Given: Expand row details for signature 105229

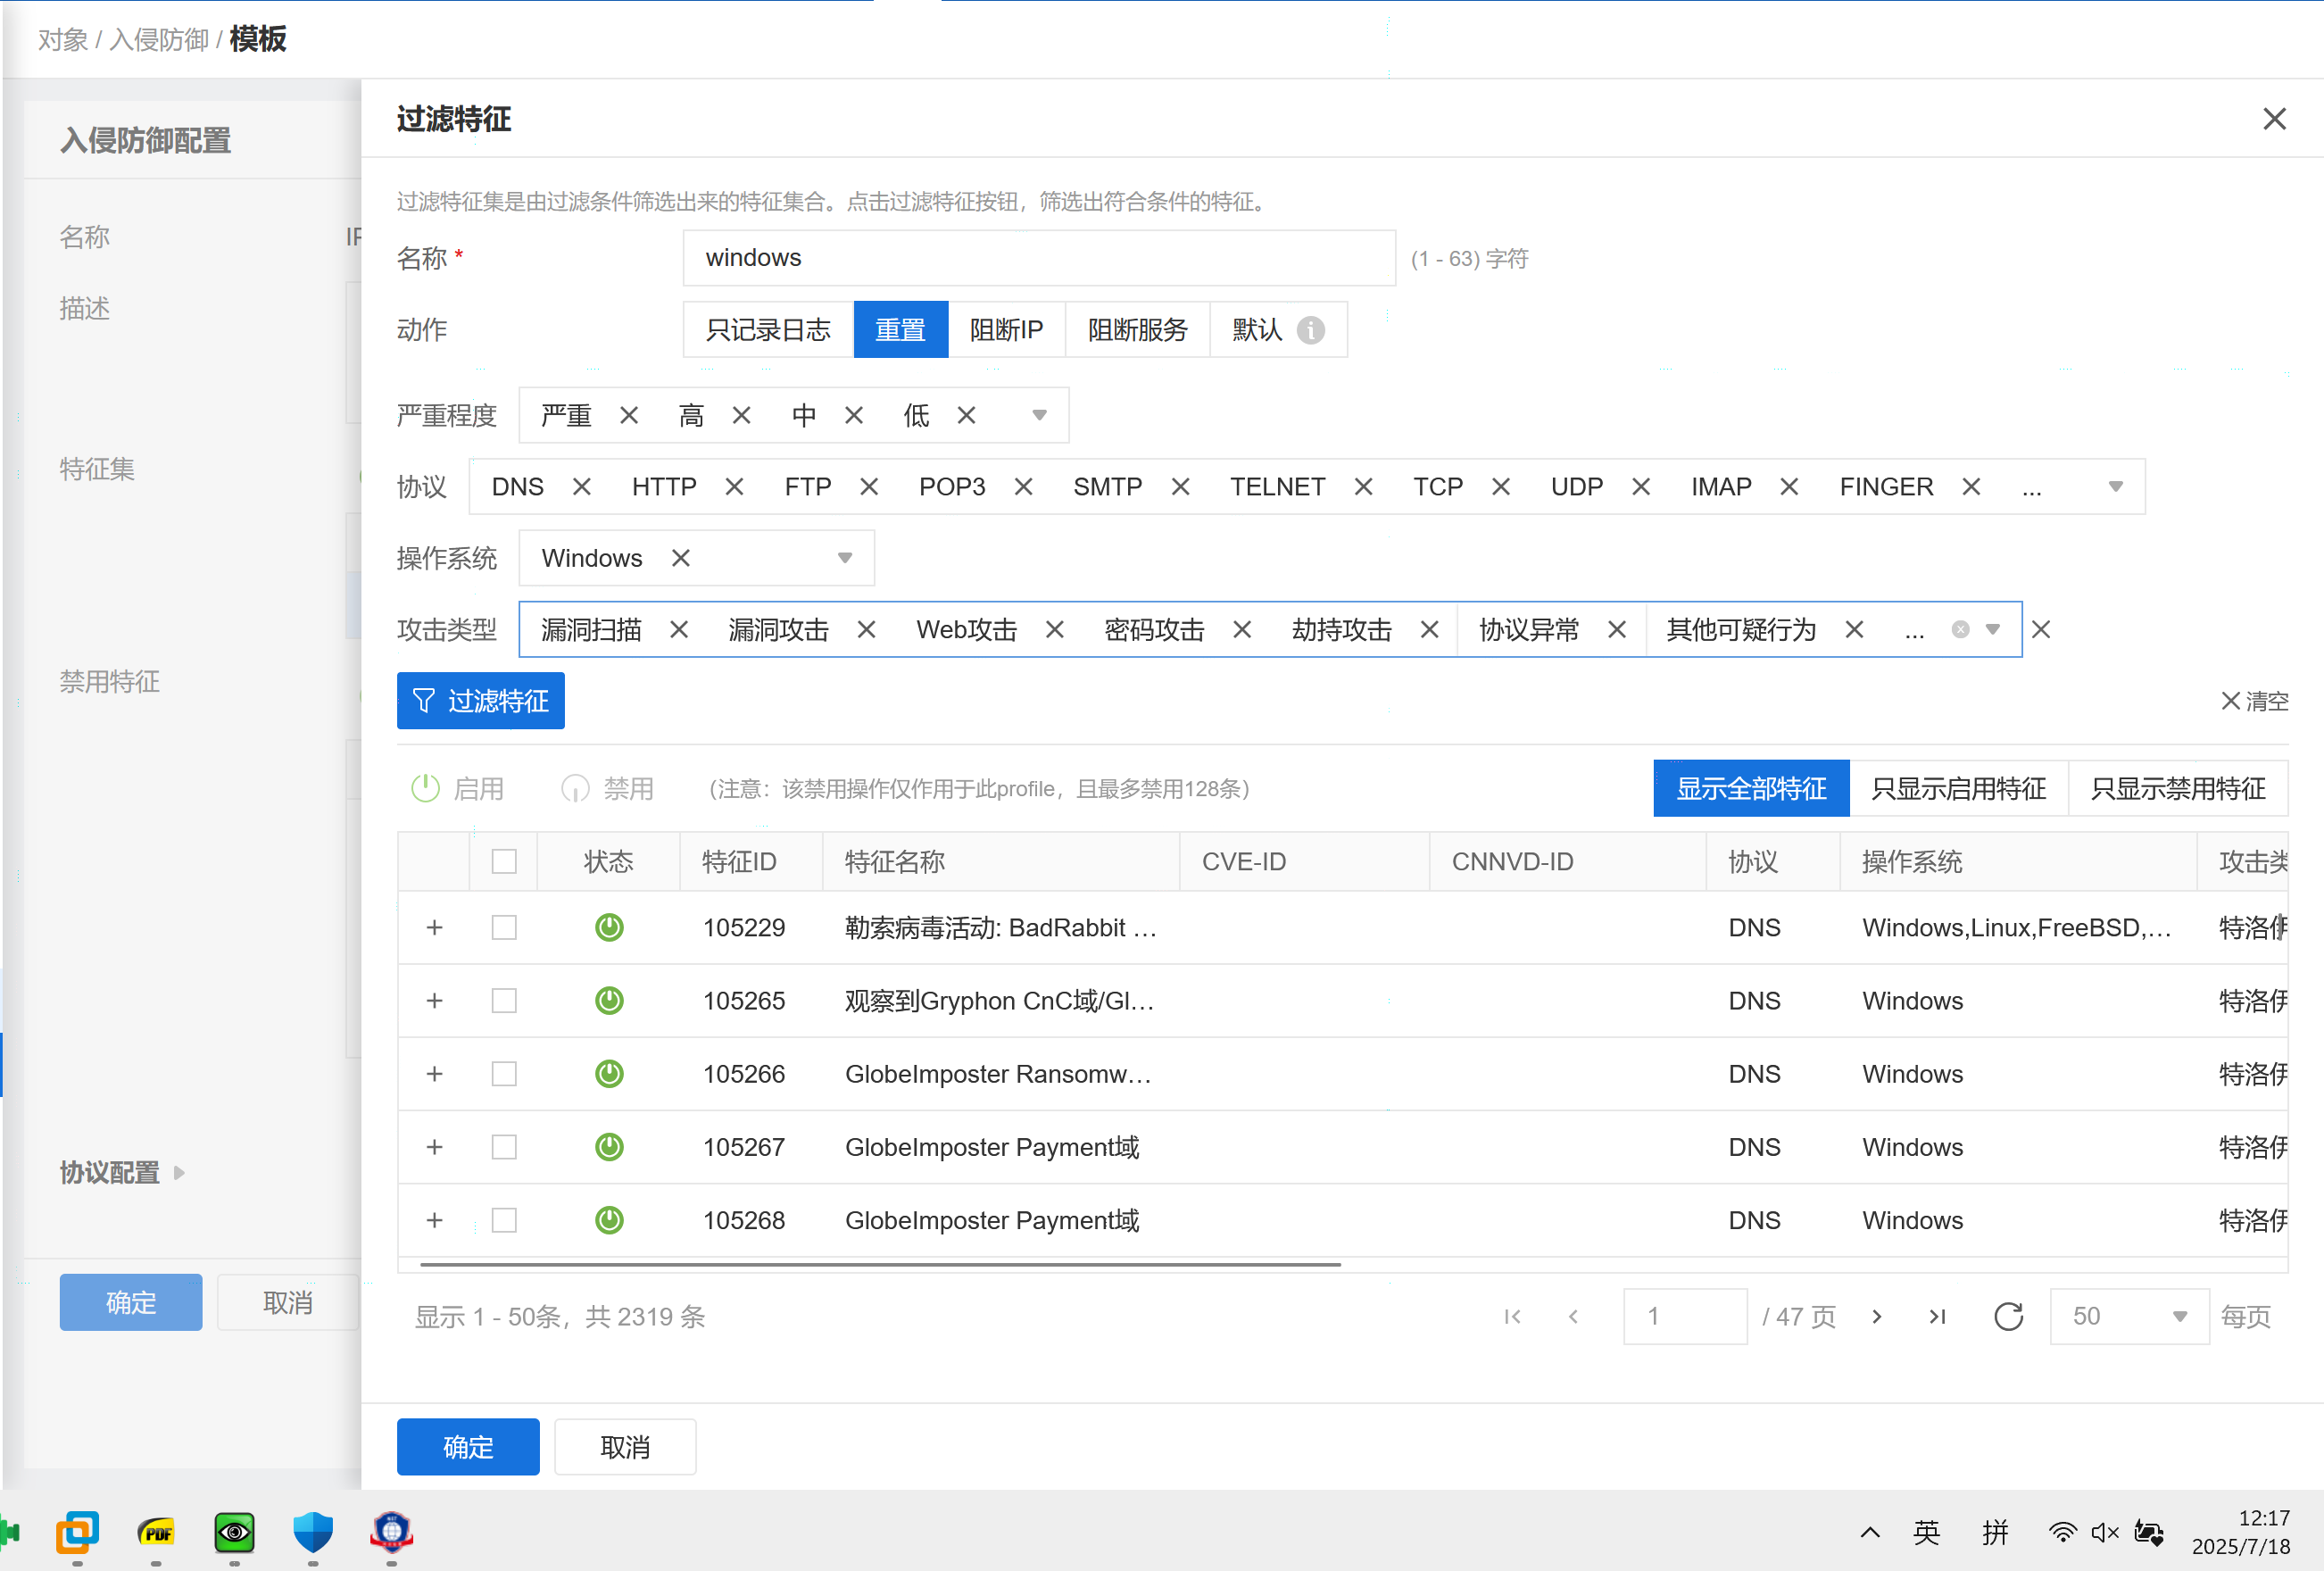Looking at the screenshot, I should point(434,928).
